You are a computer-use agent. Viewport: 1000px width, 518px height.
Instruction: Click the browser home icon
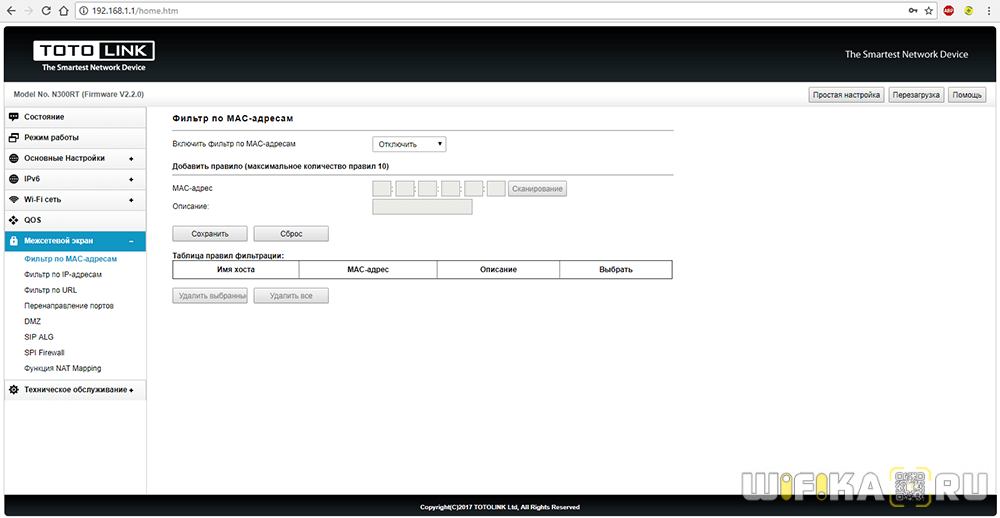click(x=63, y=10)
